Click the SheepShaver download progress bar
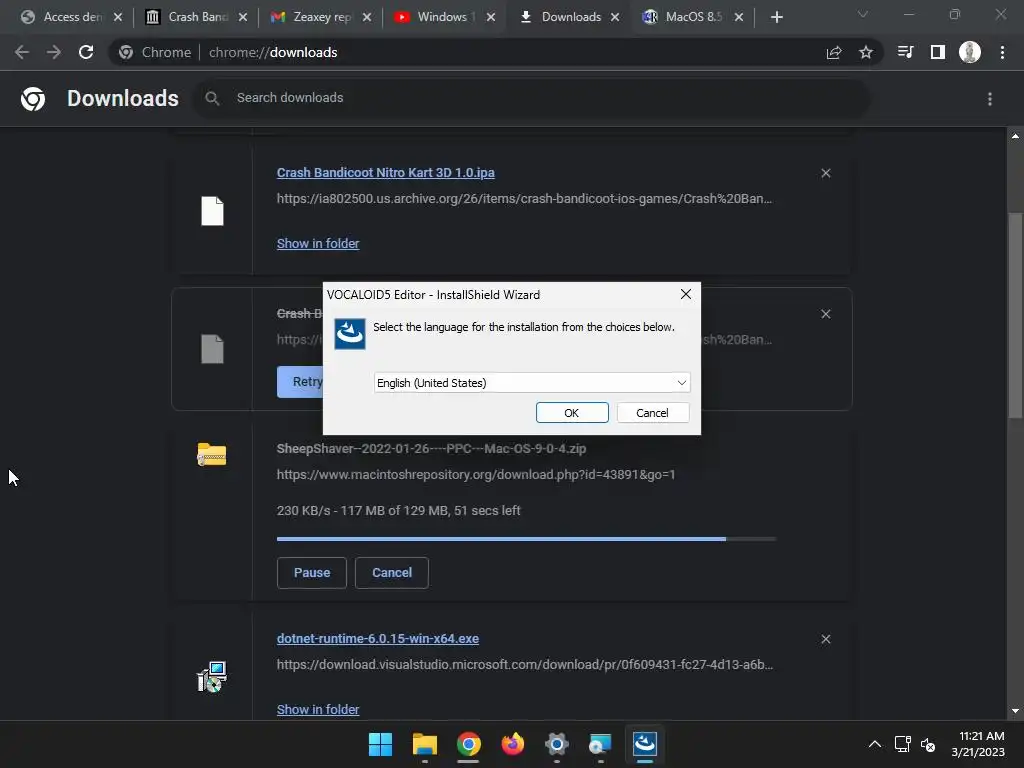Viewport: 1024px width, 768px height. pyautogui.click(x=526, y=539)
